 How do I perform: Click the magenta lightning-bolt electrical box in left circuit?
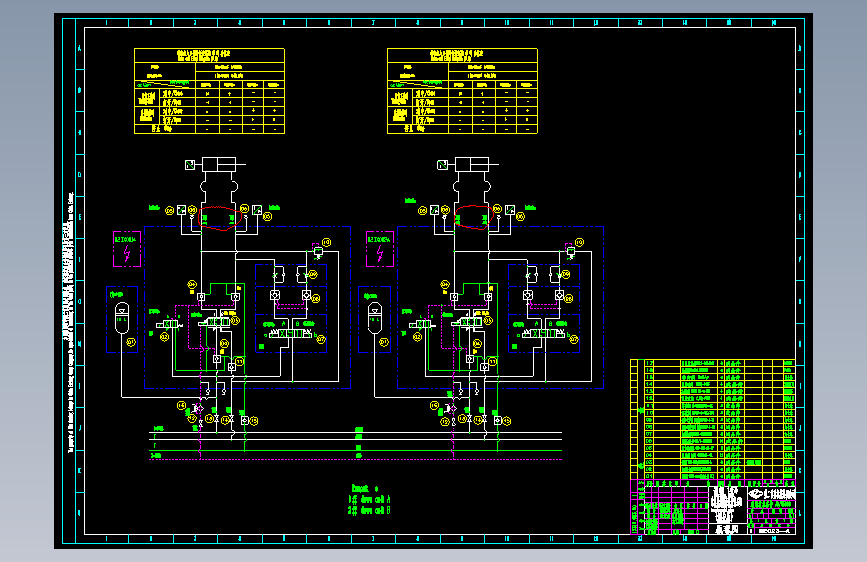tap(127, 249)
